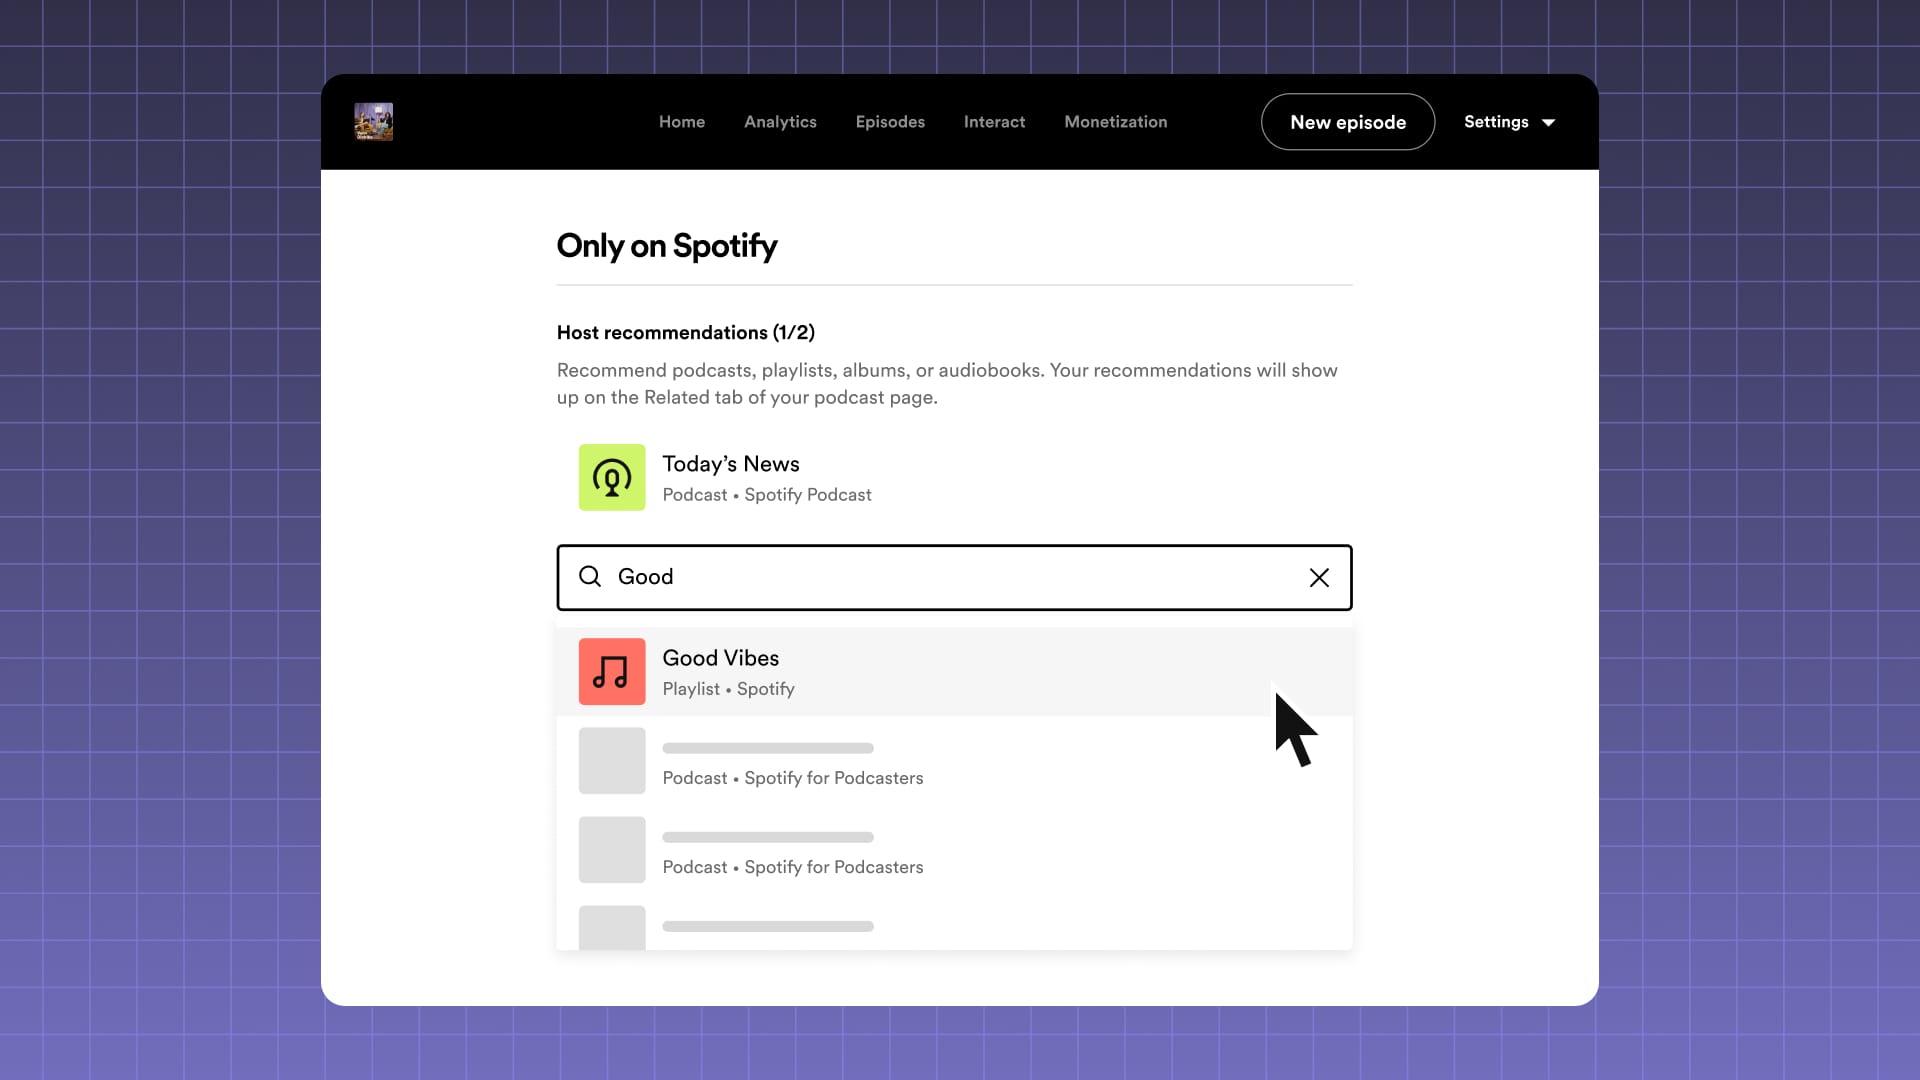
Task: Switch to the Episodes tab
Action: (x=890, y=122)
